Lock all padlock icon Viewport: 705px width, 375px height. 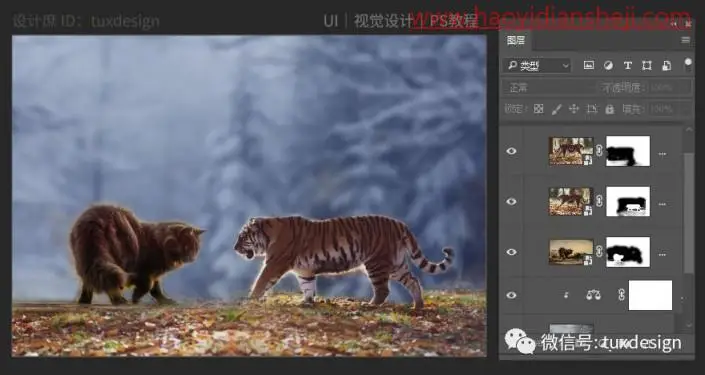(610, 109)
